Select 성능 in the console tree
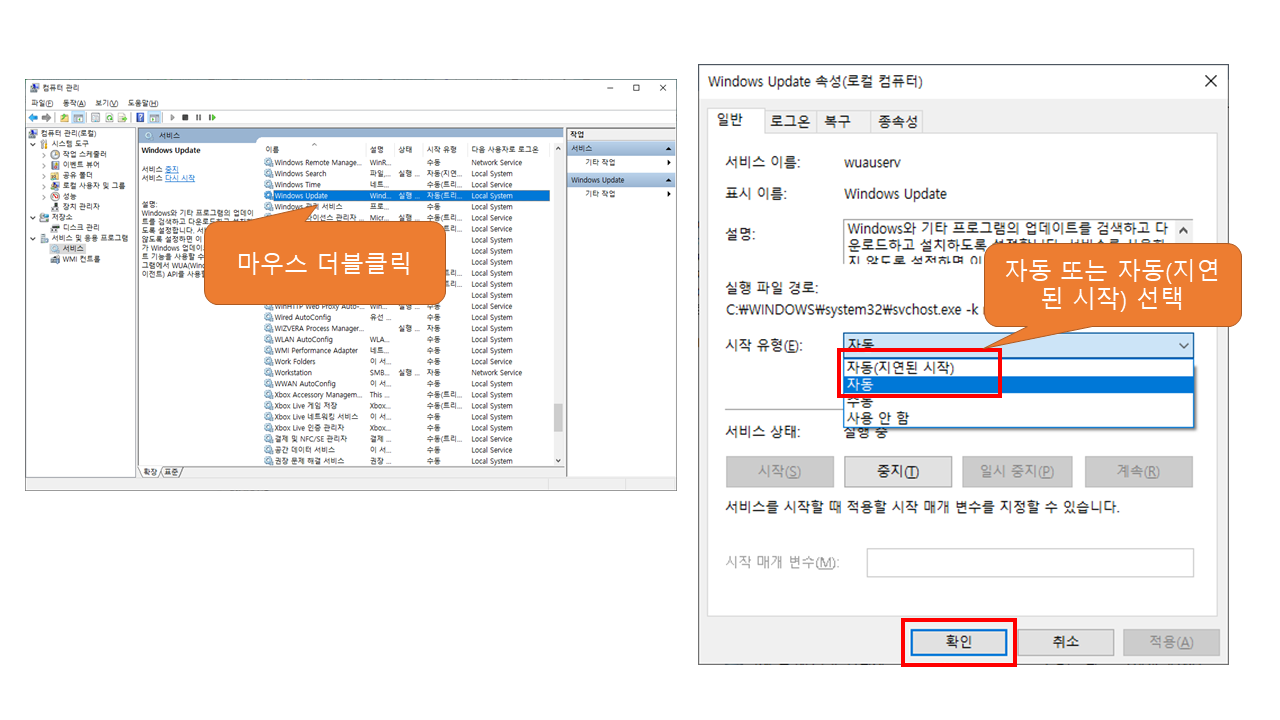 click(x=69, y=196)
